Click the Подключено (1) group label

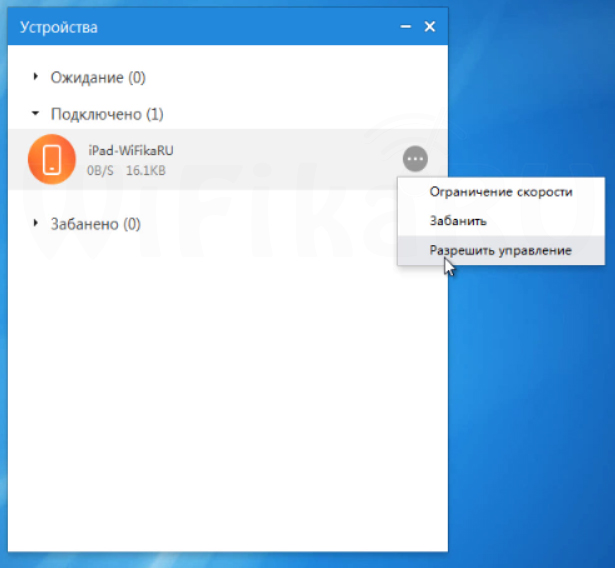tap(107, 114)
